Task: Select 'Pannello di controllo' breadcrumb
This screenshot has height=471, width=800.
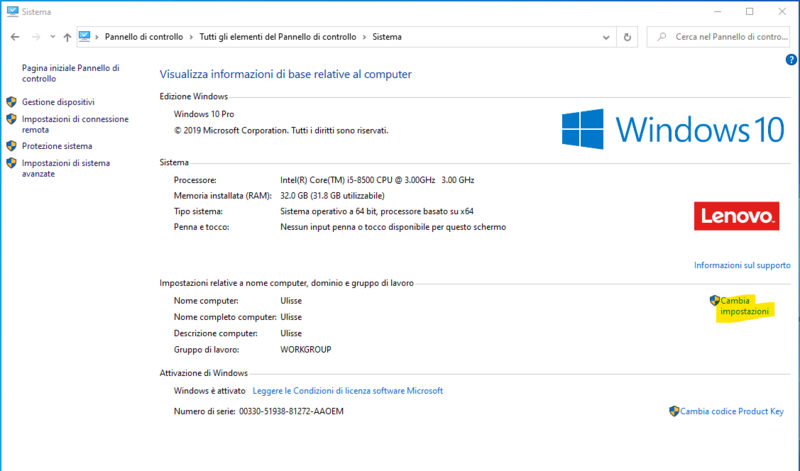Action: click(x=143, y=37)
